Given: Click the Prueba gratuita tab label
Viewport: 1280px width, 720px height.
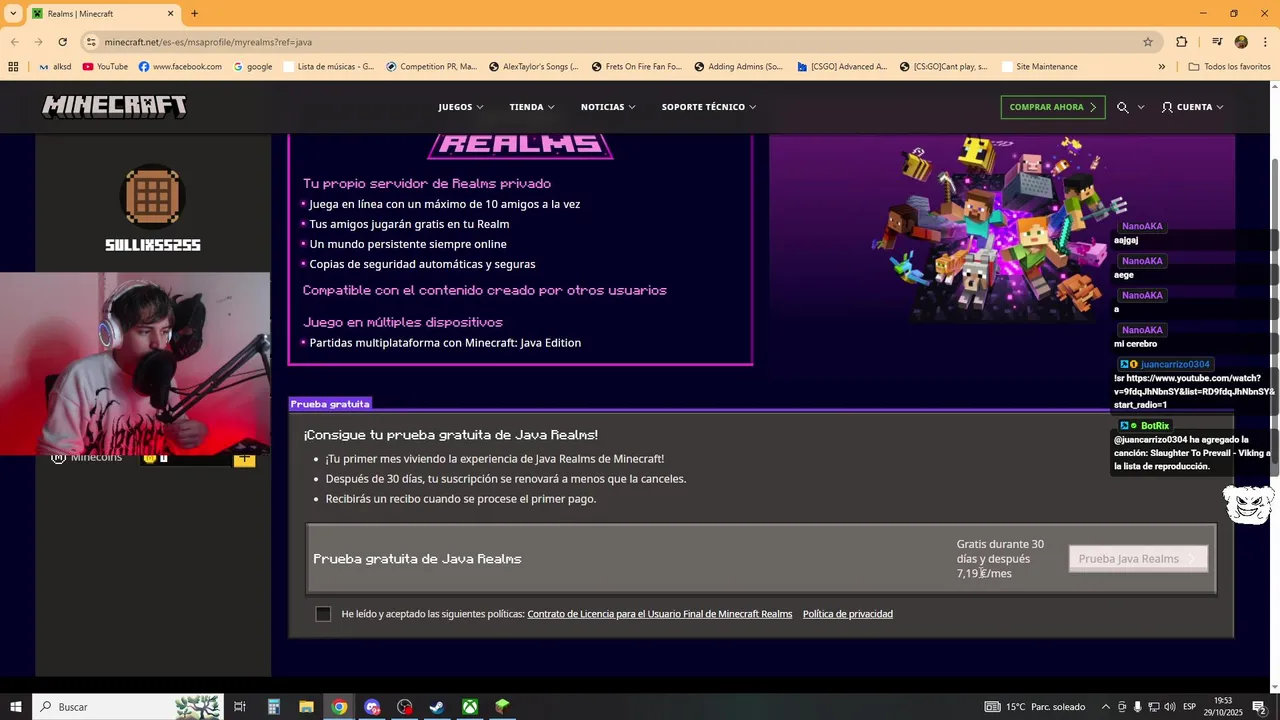Looking at the screenshot, I should point(330,404).
